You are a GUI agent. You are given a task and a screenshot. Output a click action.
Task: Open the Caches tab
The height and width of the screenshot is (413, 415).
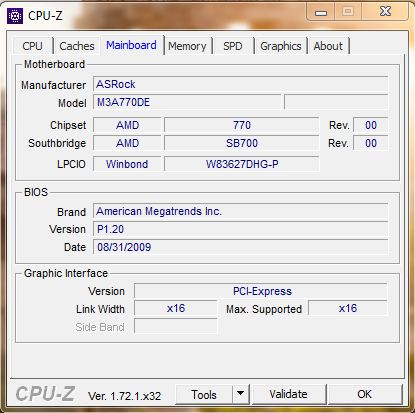(x=77, y=46)
